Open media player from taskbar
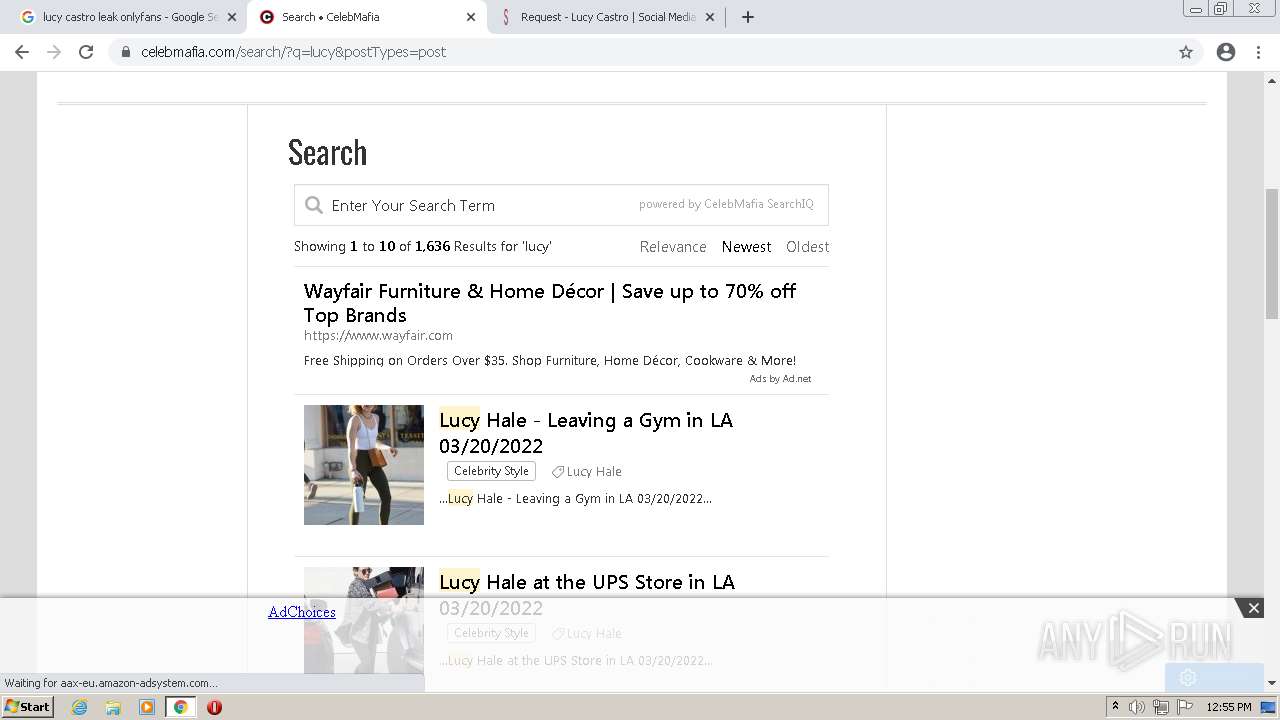 pos(147,707)
